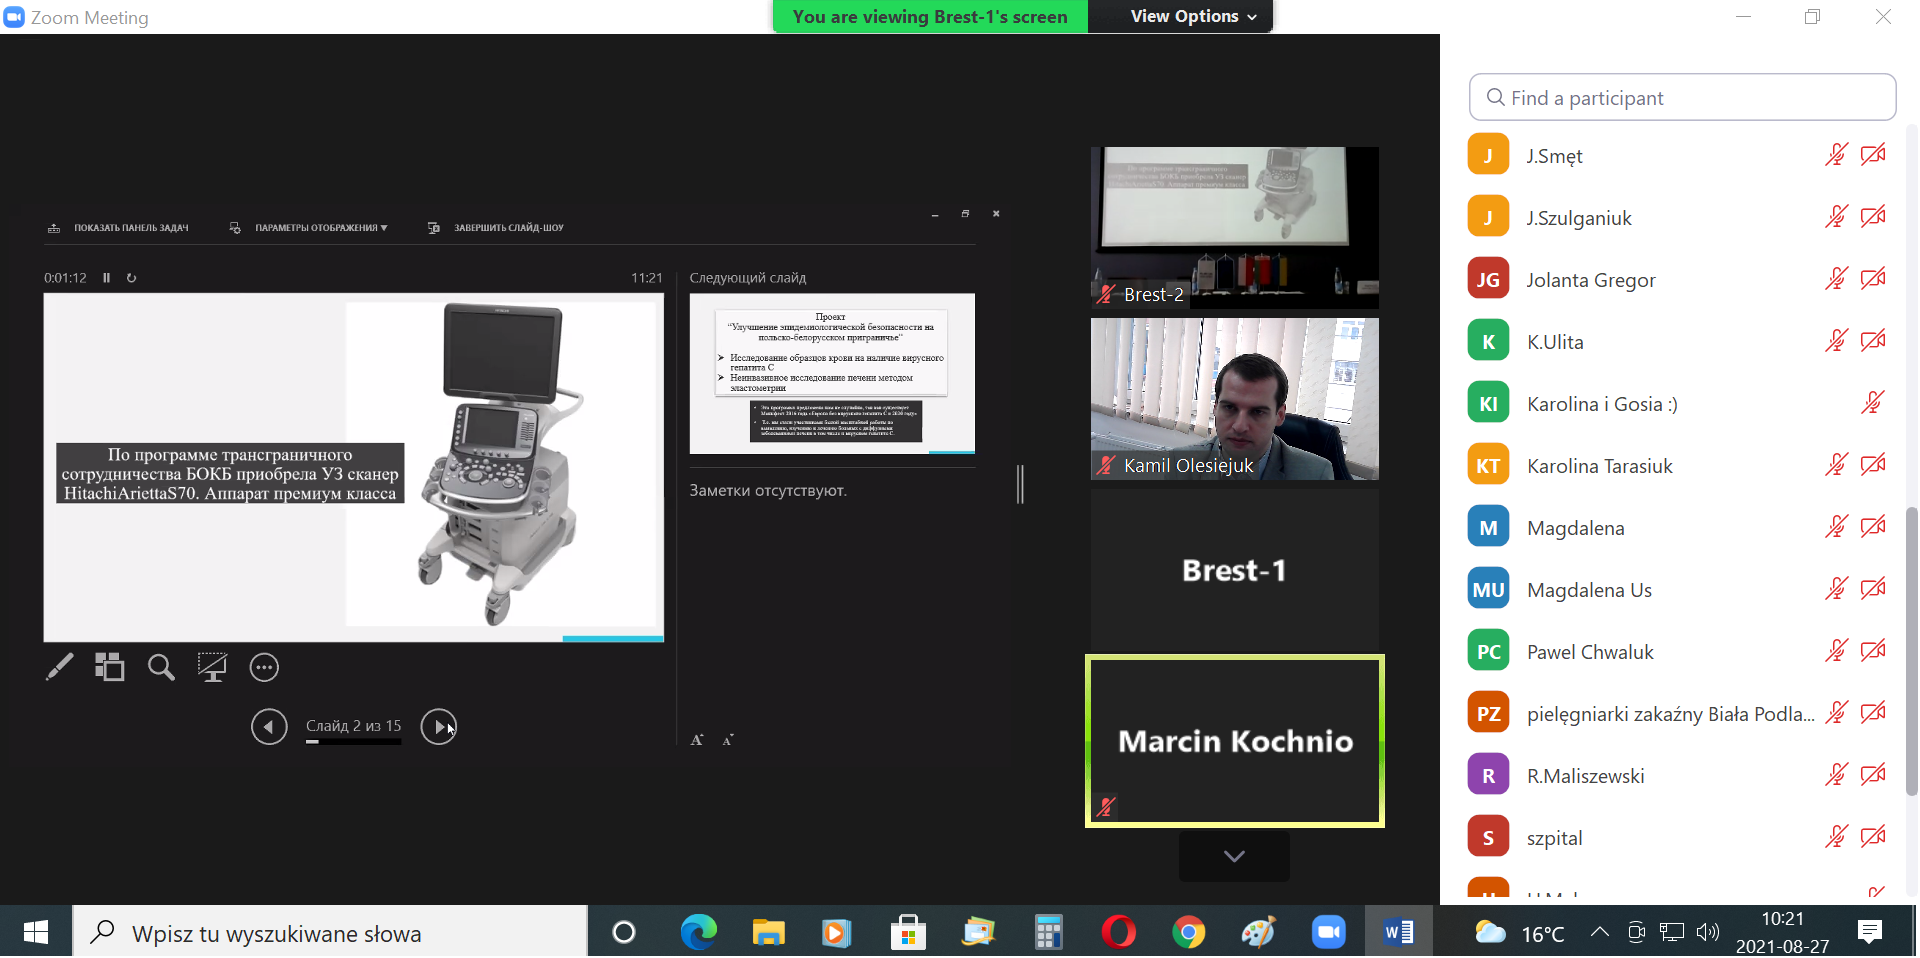Toggle microphone icon for J.Smęt

point(1836,155)
